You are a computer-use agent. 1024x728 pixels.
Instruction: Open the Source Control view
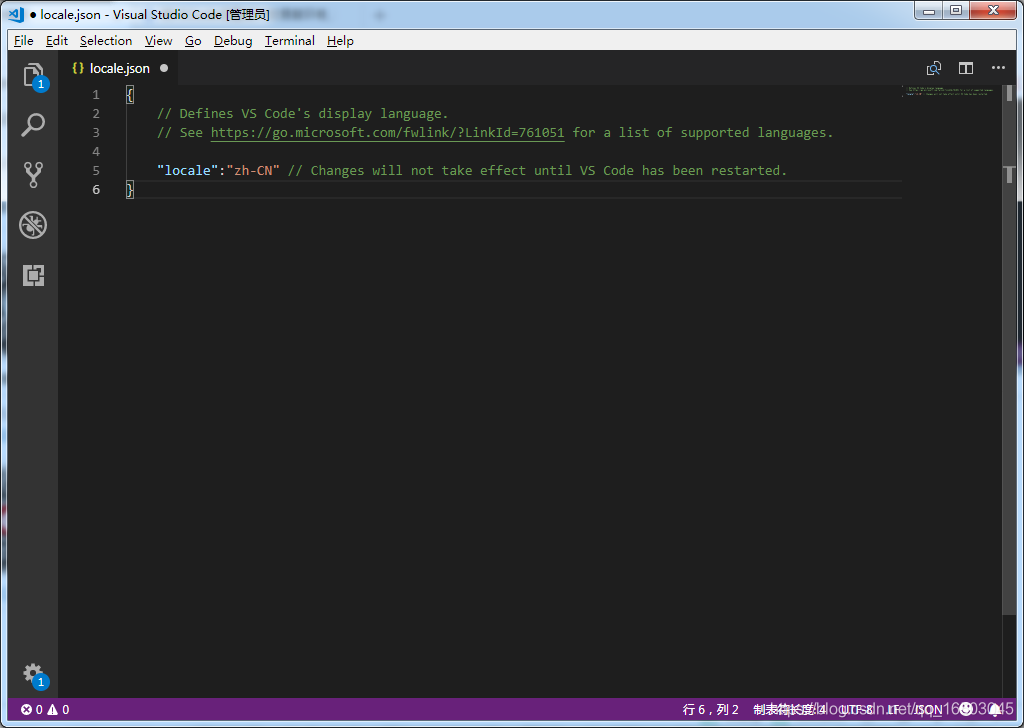(x=33, y=175)
